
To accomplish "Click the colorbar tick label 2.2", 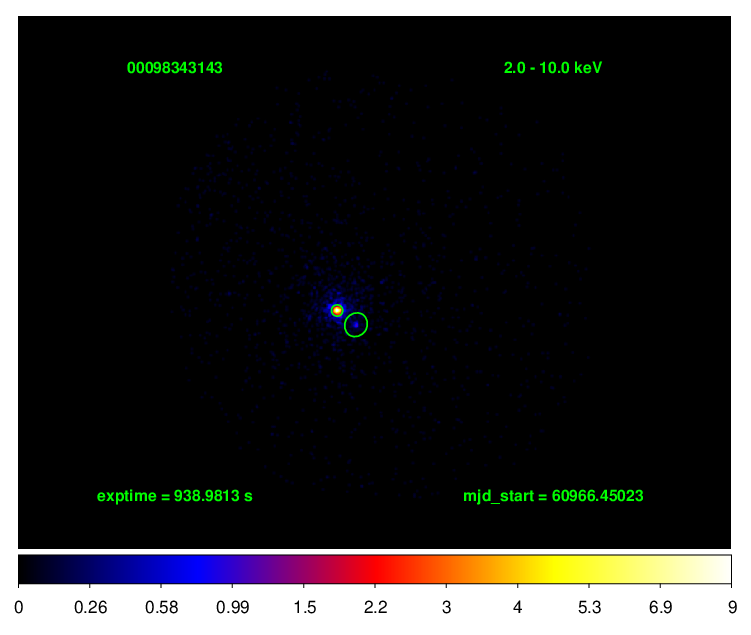I will point(376,608).
